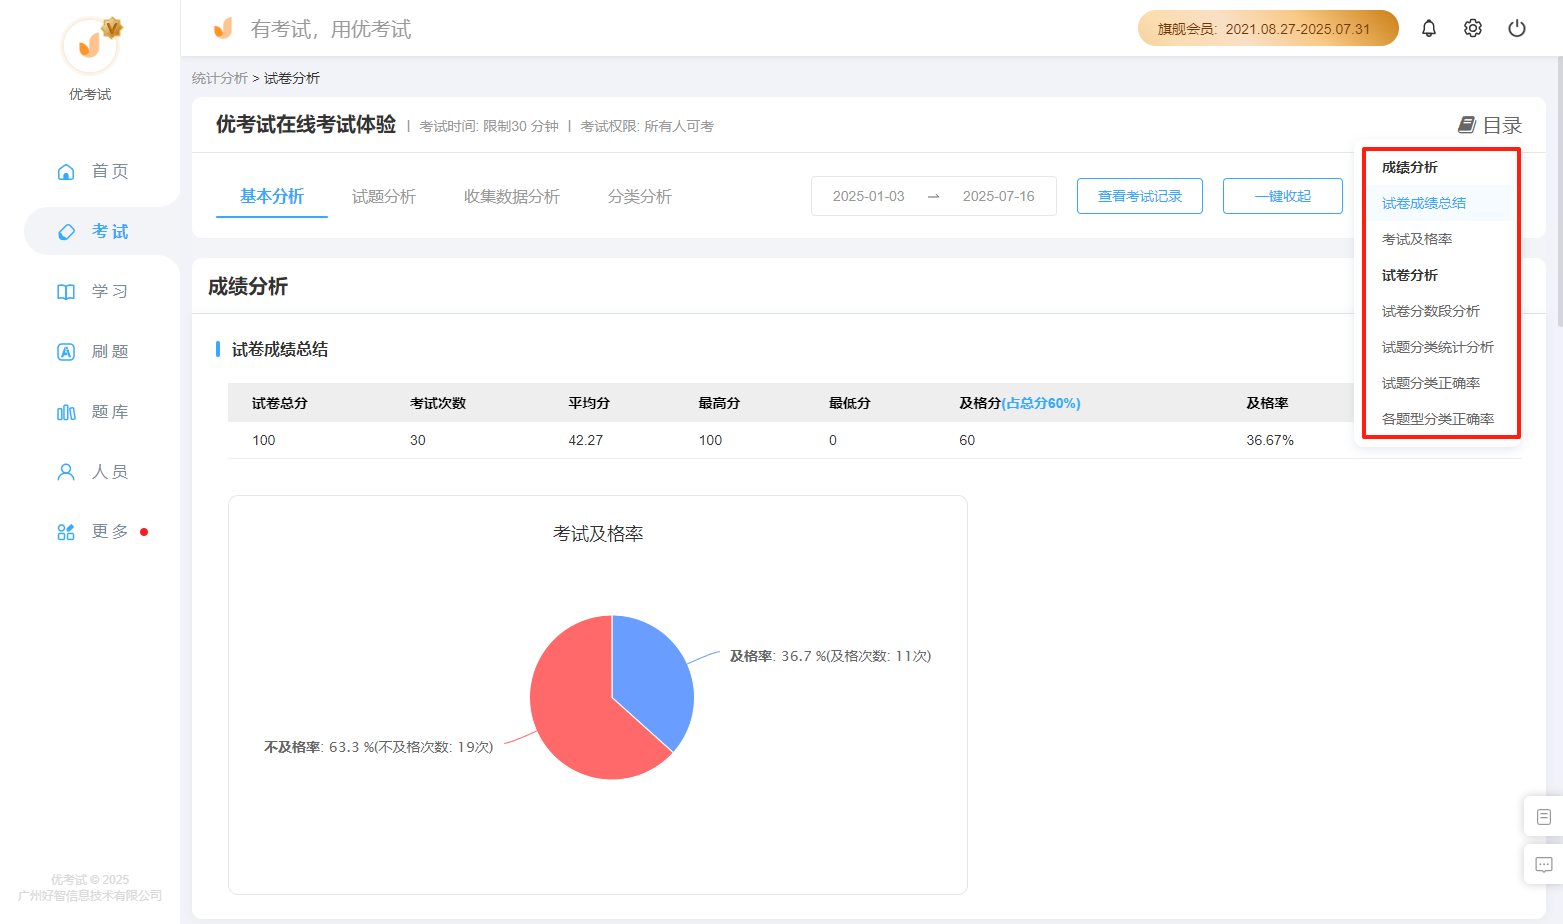Click the exam count value 30
Viewport: 1563px width, 924px height.
pos(418,440)
